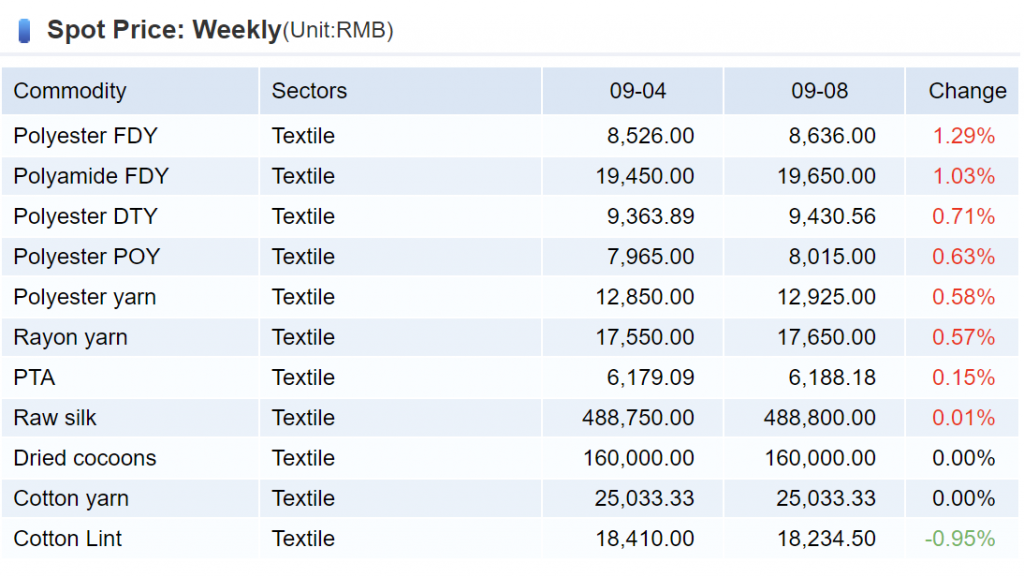Open the Polyester yarn entry
Viewport: 1024px width, 577px height.
click(84, 297)
